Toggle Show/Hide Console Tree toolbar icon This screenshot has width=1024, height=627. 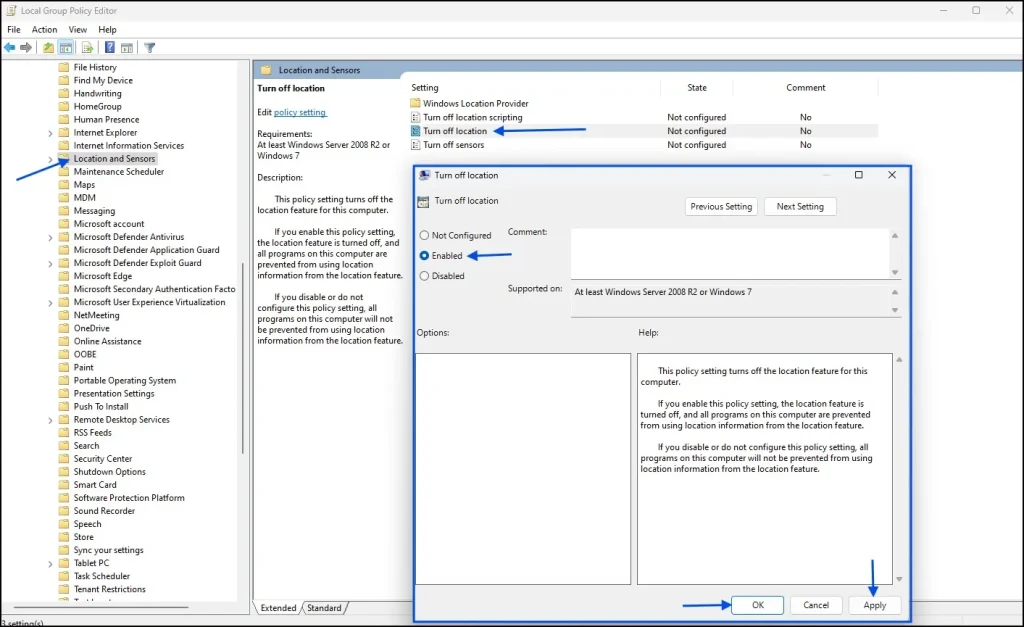(65, 47)
